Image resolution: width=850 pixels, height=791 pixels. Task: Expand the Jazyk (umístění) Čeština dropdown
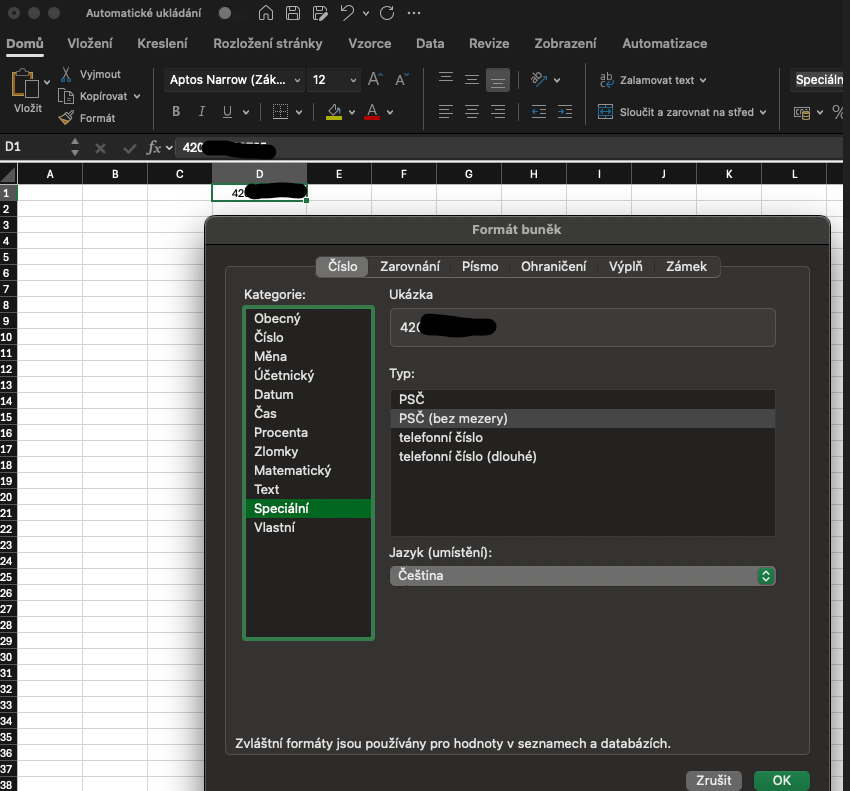click(x=766, y=576)
